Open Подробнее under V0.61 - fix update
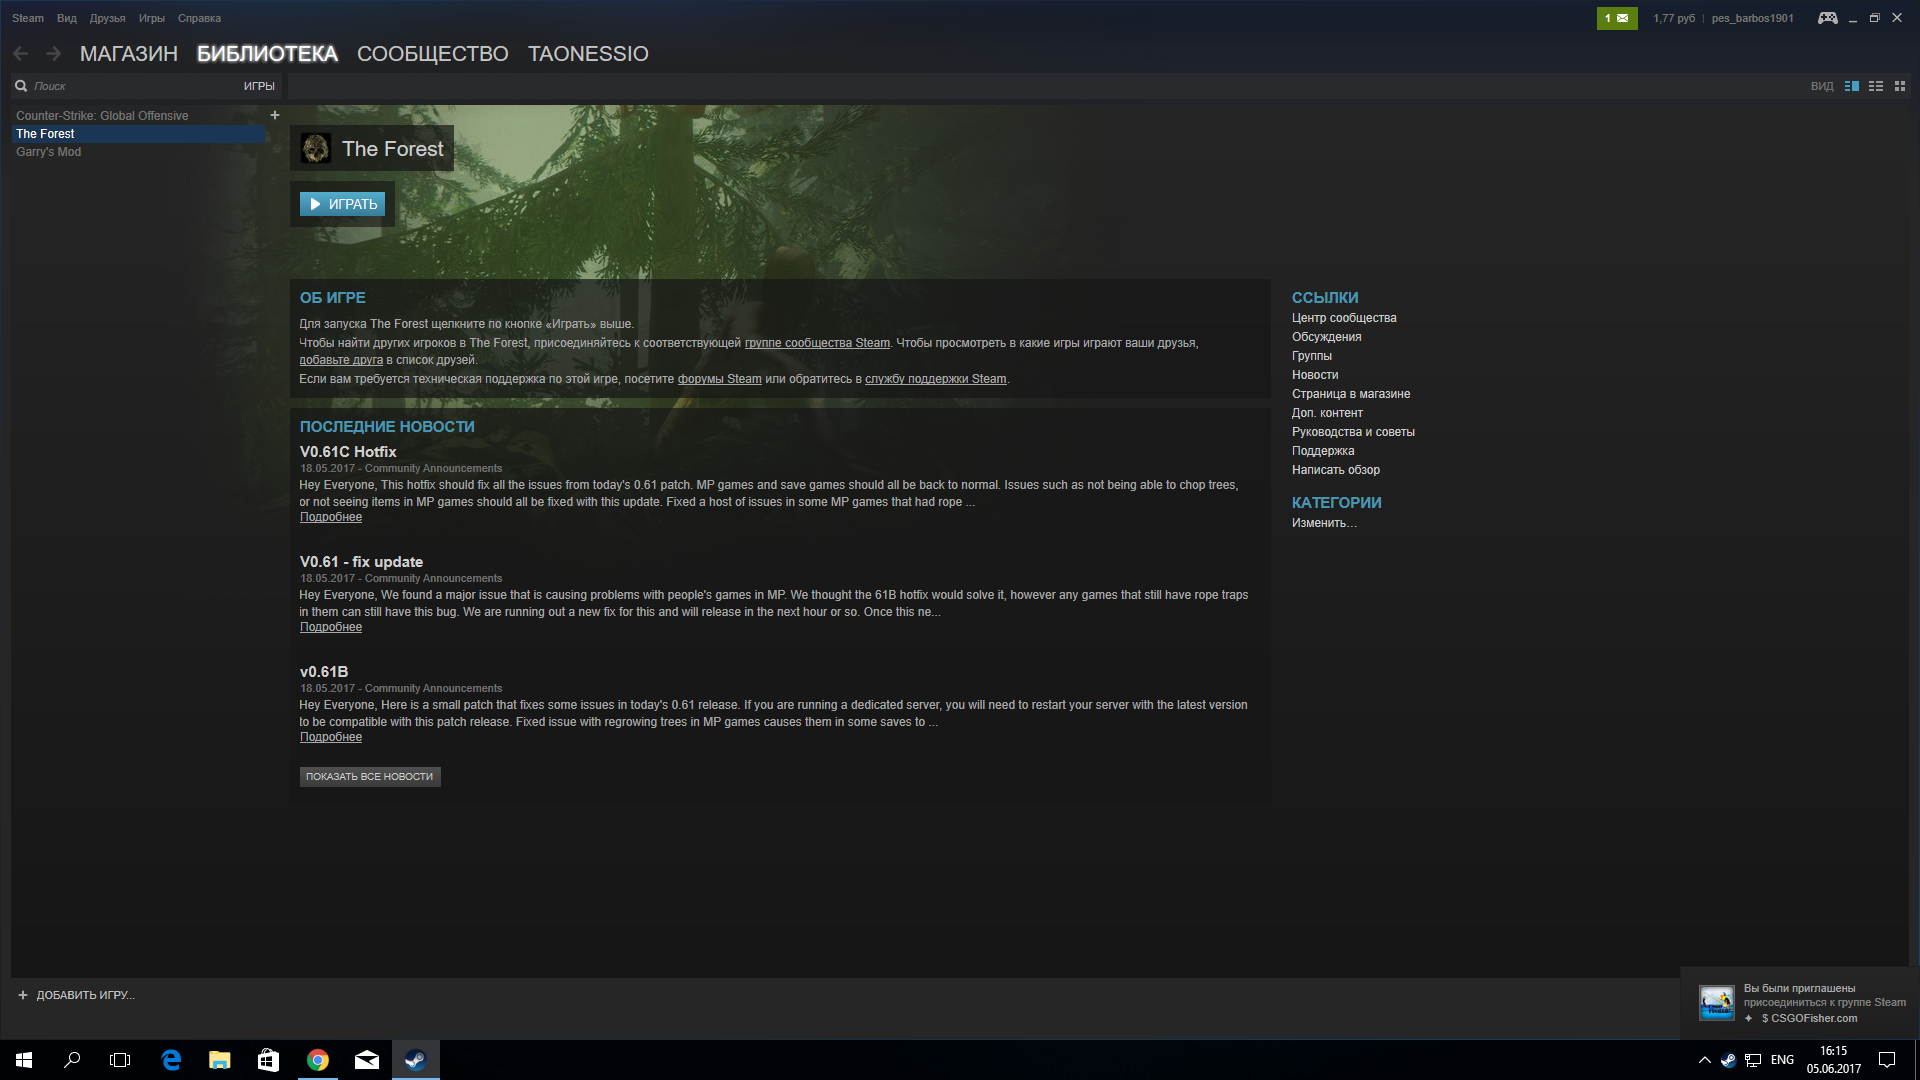The image size is (1920, 1080). [331, 627]
